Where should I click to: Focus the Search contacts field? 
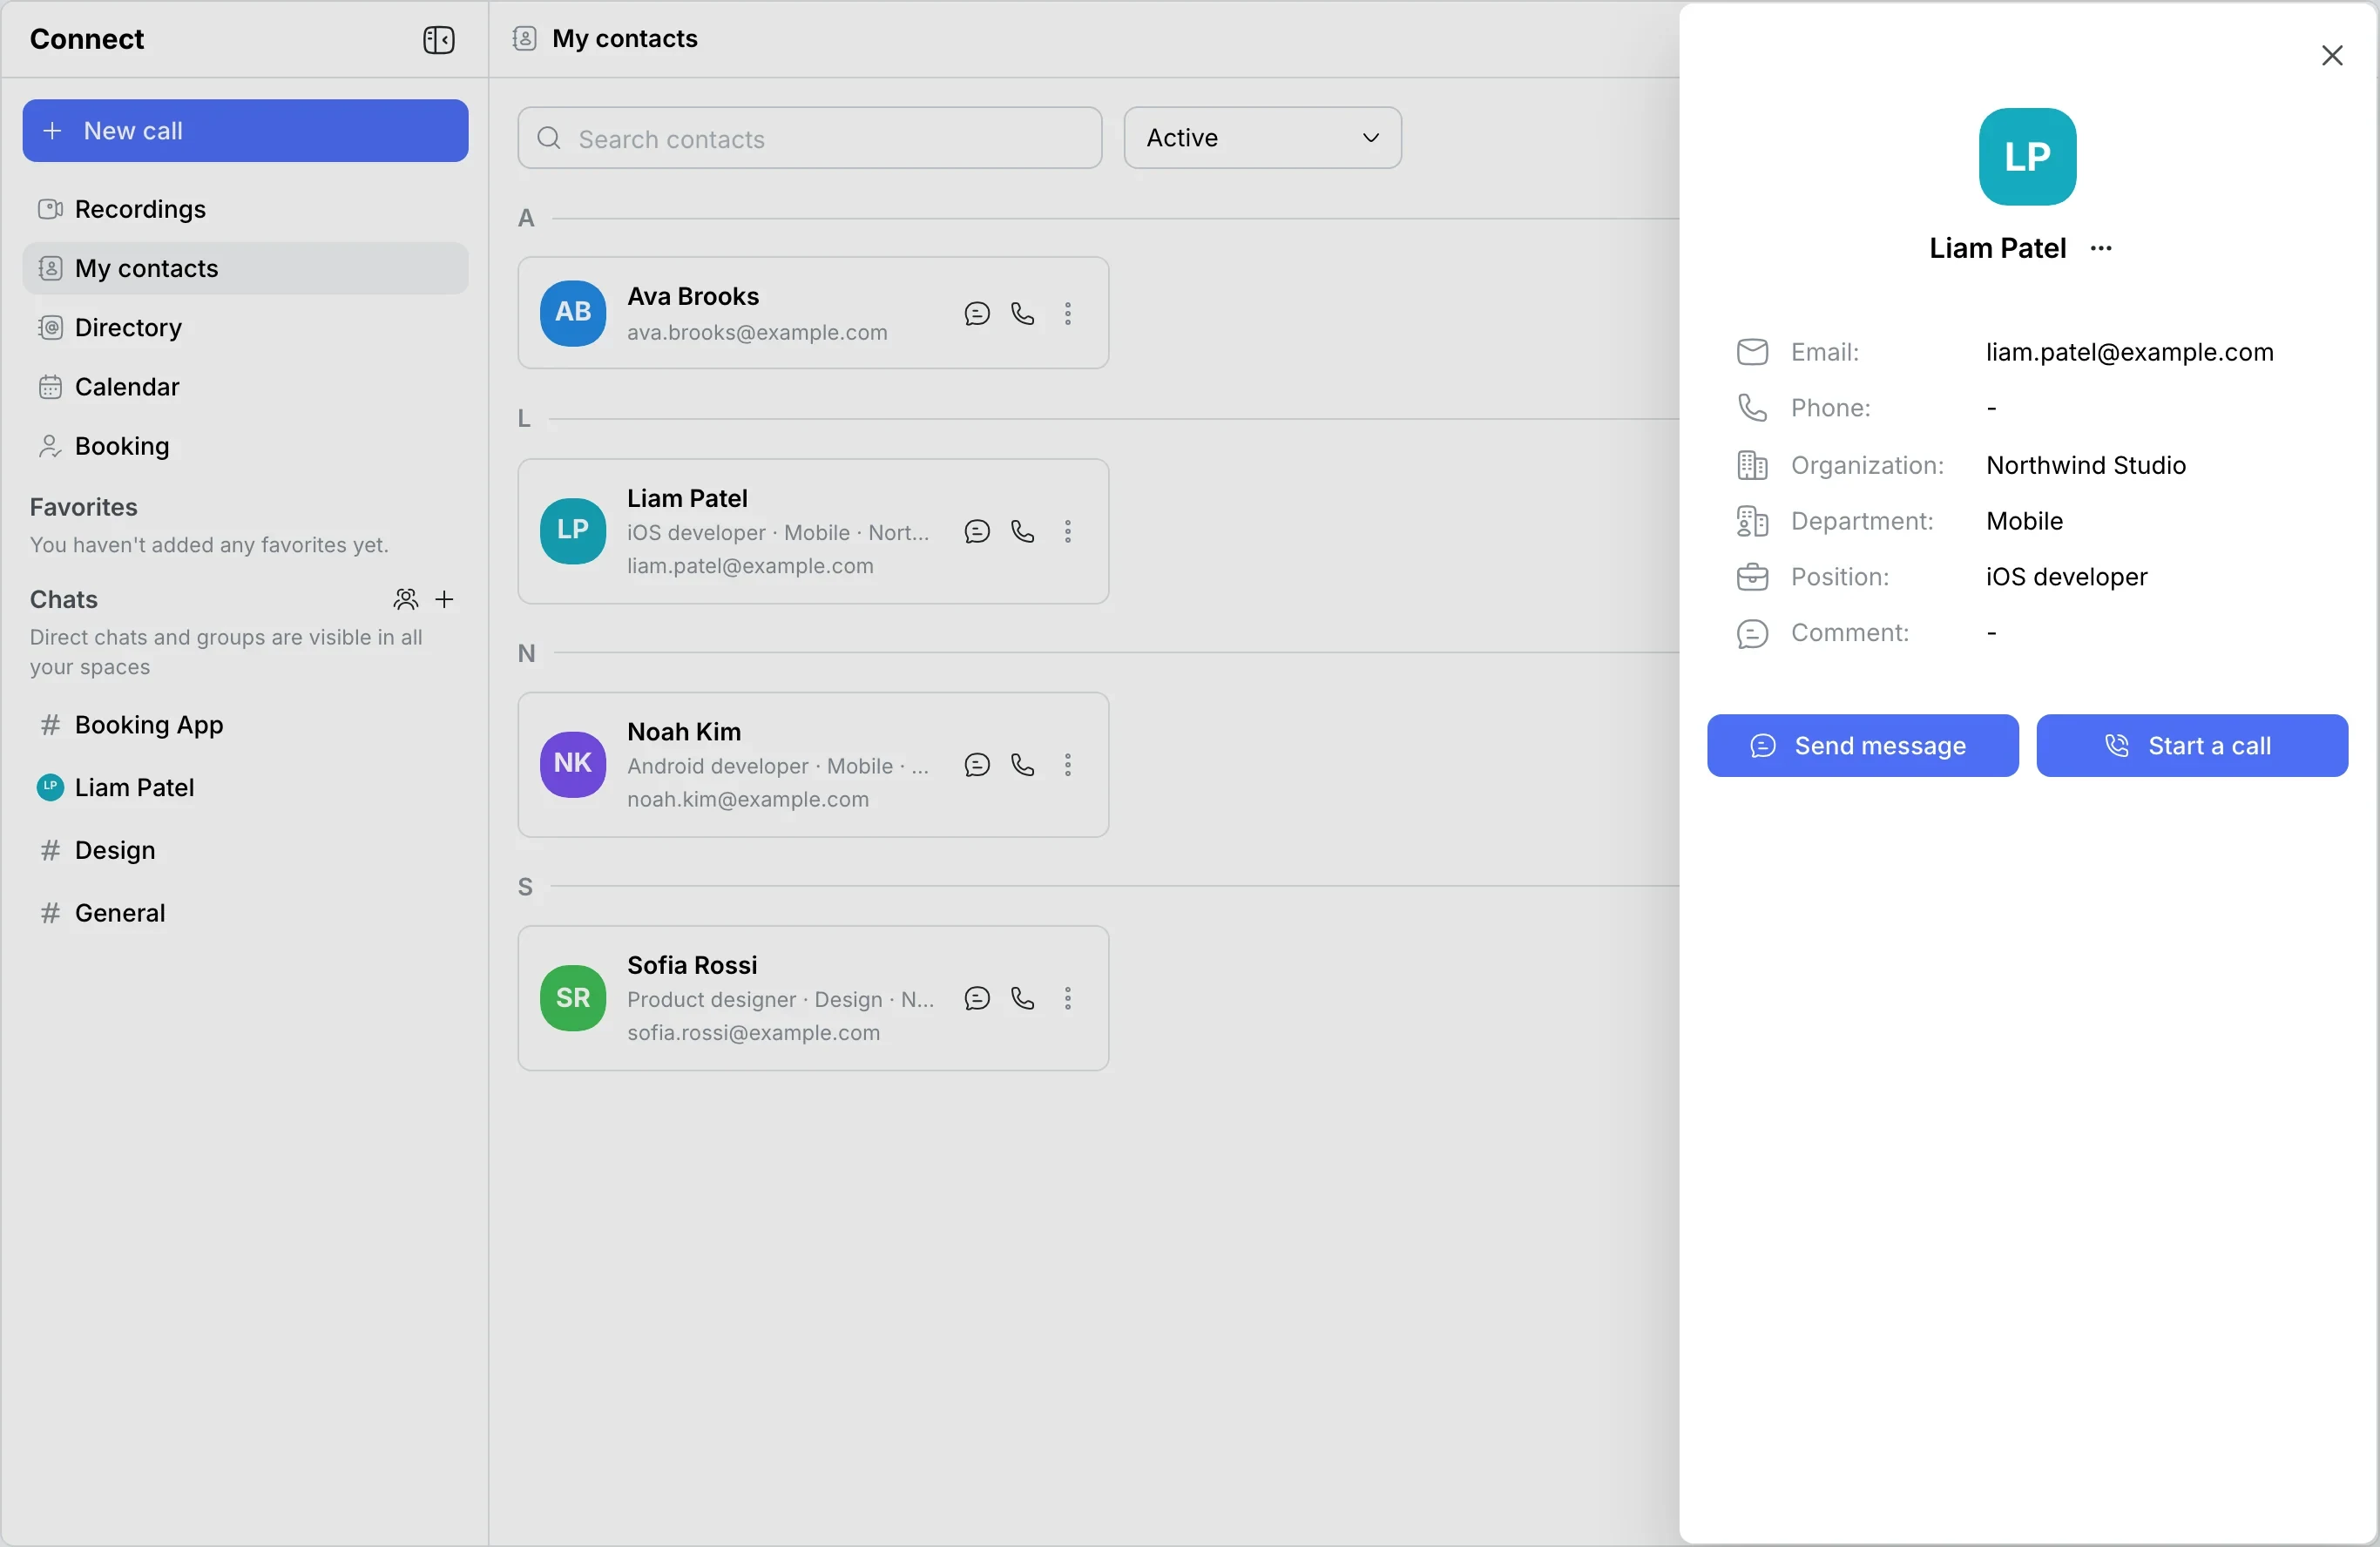[x=810, y=138]
